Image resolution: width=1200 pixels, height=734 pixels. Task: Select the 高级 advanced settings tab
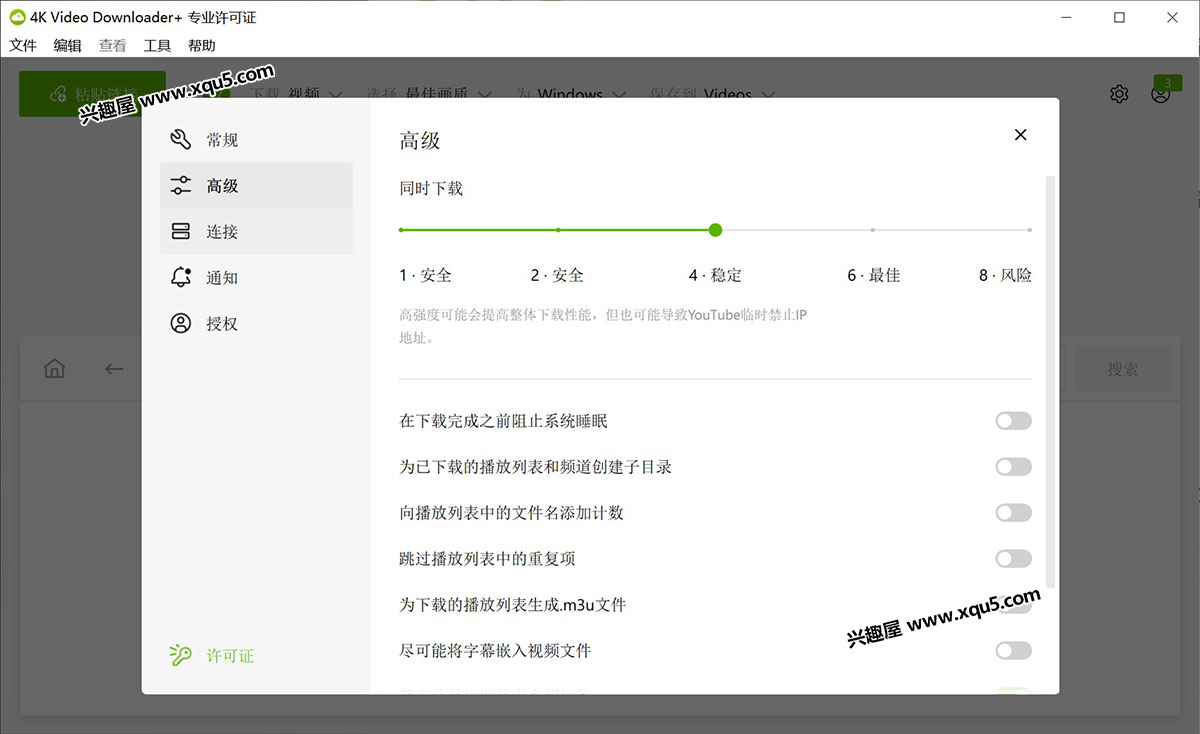256,186
